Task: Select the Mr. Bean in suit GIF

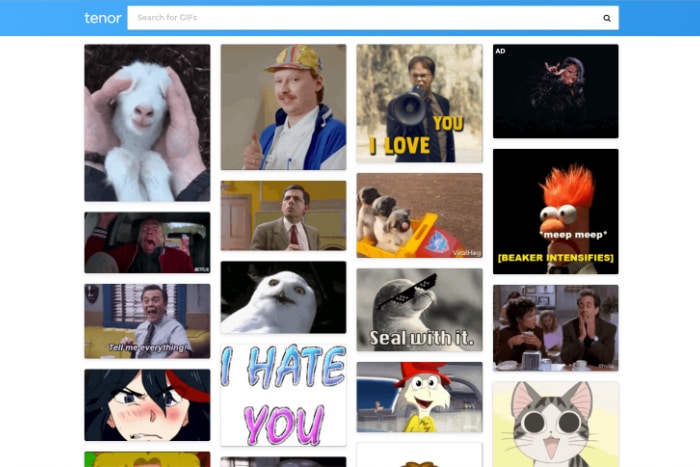Action: click(x=283, y=215)
